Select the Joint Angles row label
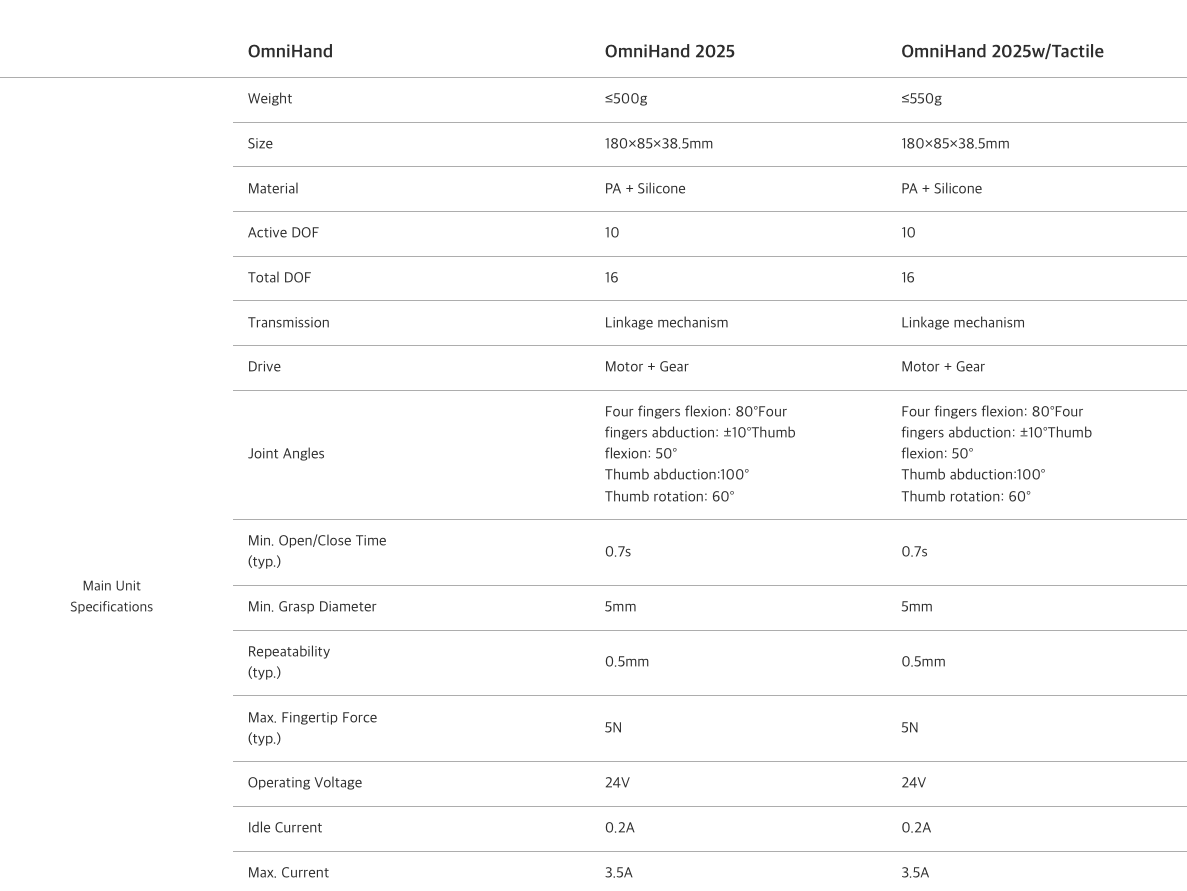 [286, 454]
